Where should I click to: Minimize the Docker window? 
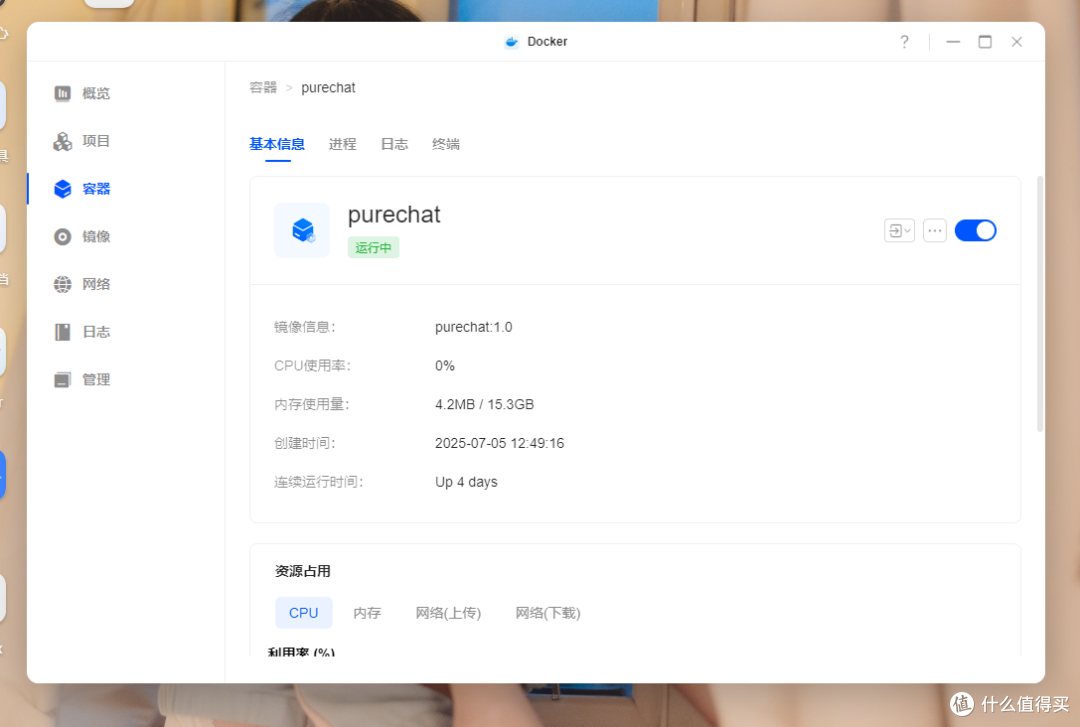click(x=953, y=42)
